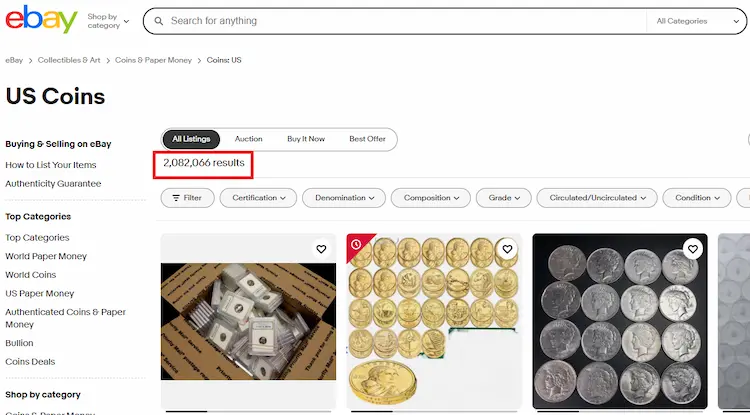
Task: Open the Filter options button
Action: 187,198
